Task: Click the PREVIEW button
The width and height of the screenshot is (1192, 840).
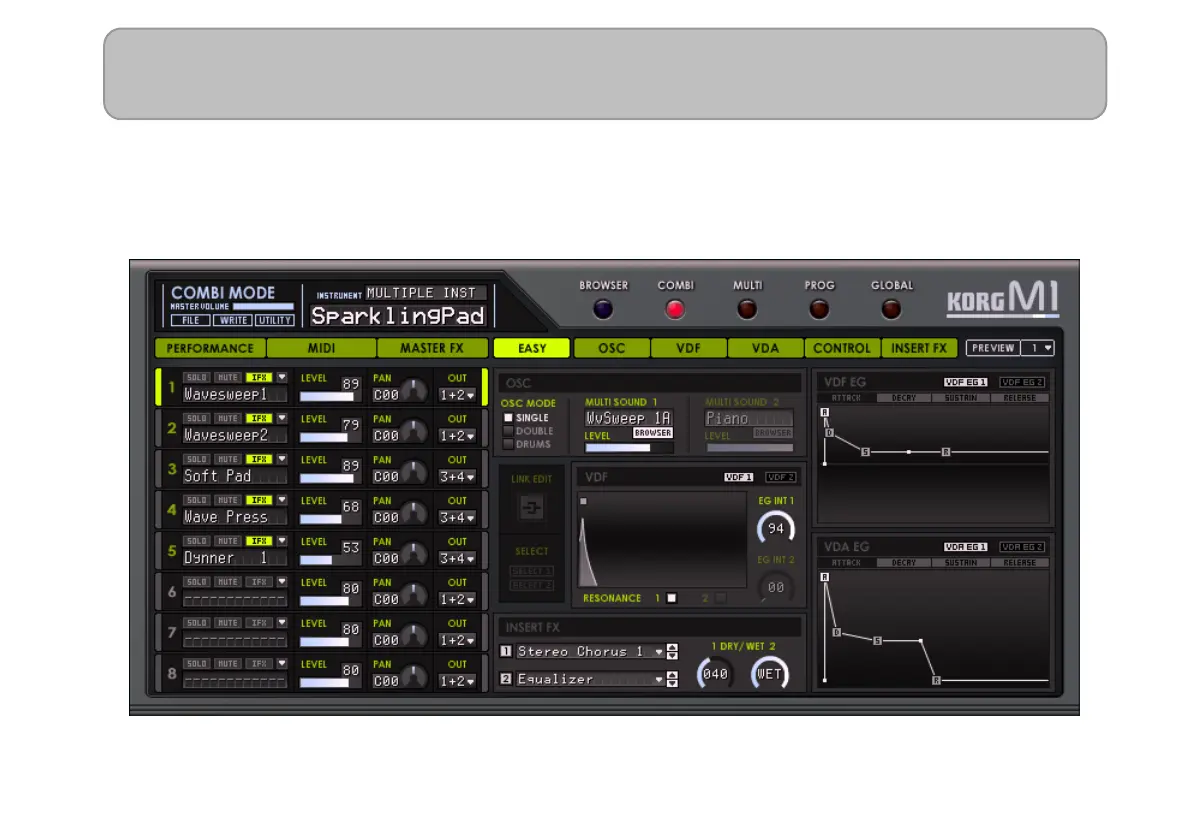Action: (993, 348)
